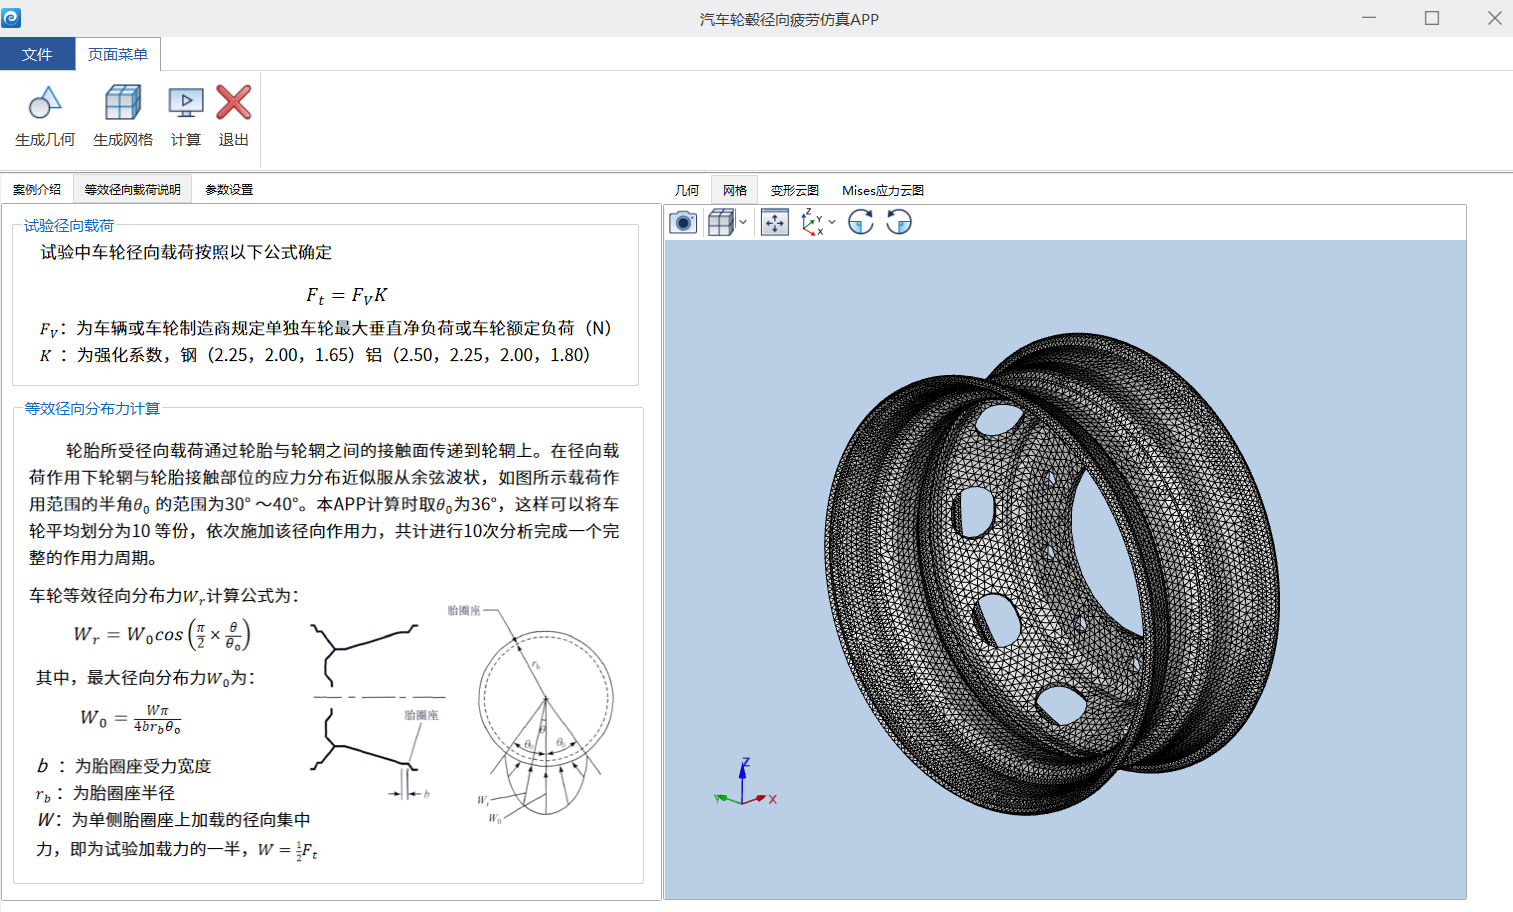Click the red 退出 exit icon
Image resolution: width=1513 pixels, height=912 pixels.
(x=234, y=103)
